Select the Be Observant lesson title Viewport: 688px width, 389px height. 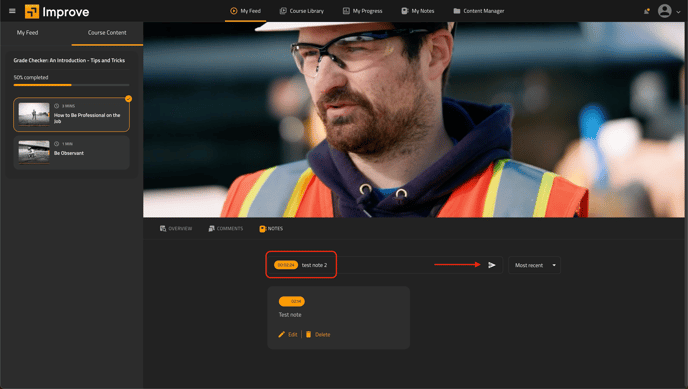[x=69, y=153]
